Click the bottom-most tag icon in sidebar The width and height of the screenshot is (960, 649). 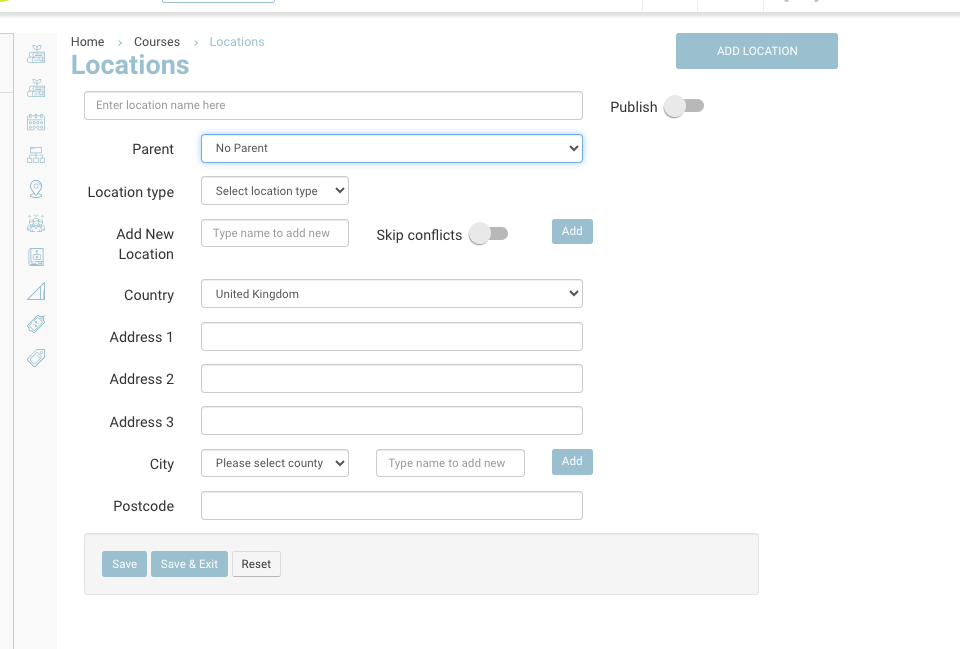[36, 358]
